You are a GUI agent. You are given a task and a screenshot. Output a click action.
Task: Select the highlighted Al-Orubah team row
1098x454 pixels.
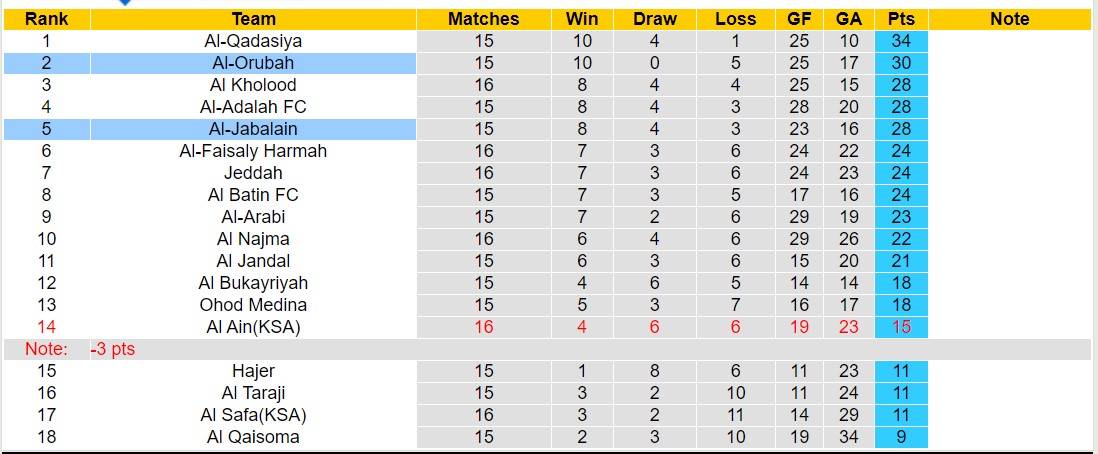tap(253, 63)
